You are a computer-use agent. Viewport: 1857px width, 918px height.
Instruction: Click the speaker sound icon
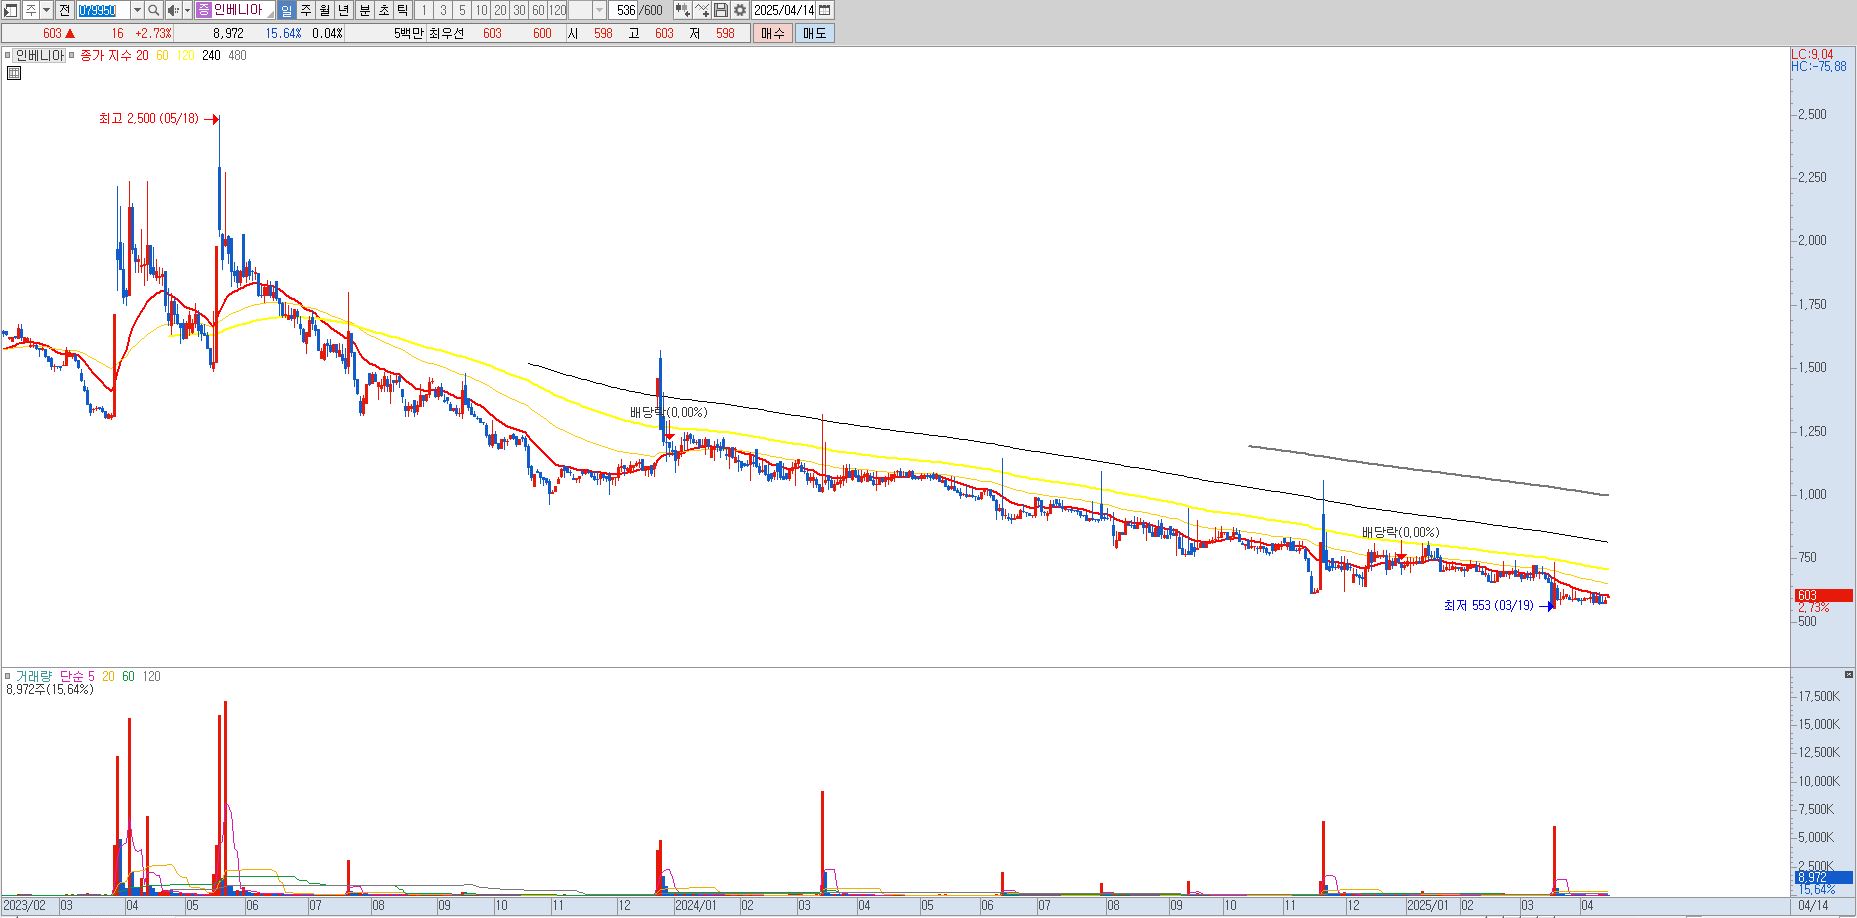173,10
